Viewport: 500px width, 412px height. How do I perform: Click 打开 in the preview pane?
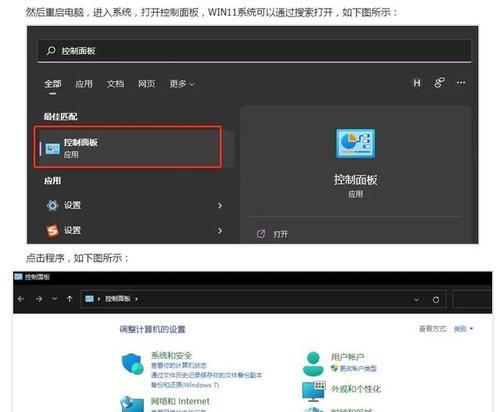pyautogui.click(x=280, y=234)
